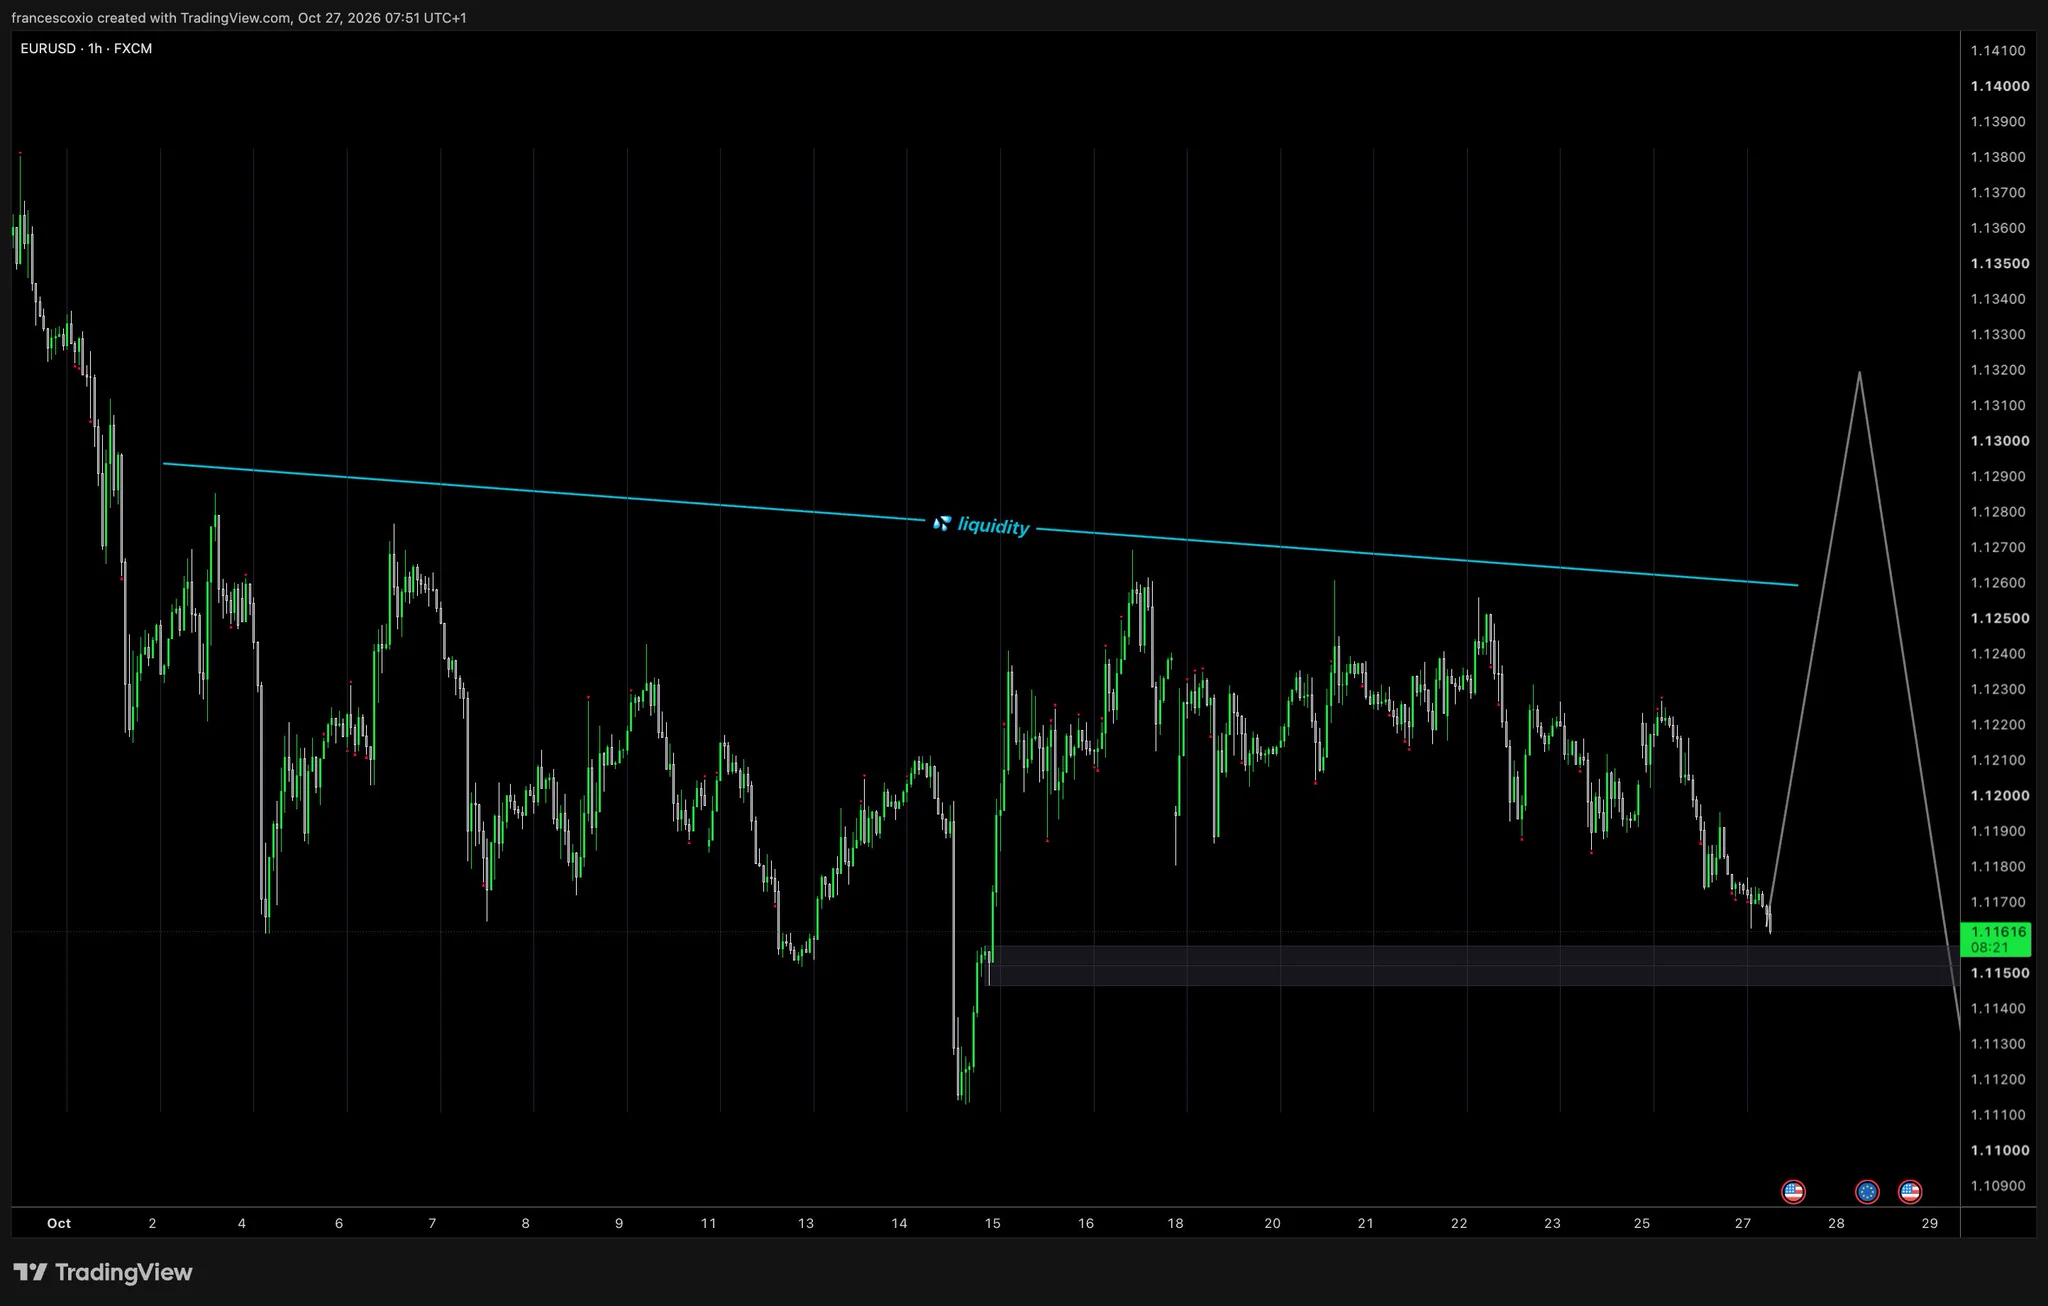This screenshot has height=1306, width=2048.
Task: Click the 1.14000 price axis label
Action: pyautogui.click(x=2000, y=86)
